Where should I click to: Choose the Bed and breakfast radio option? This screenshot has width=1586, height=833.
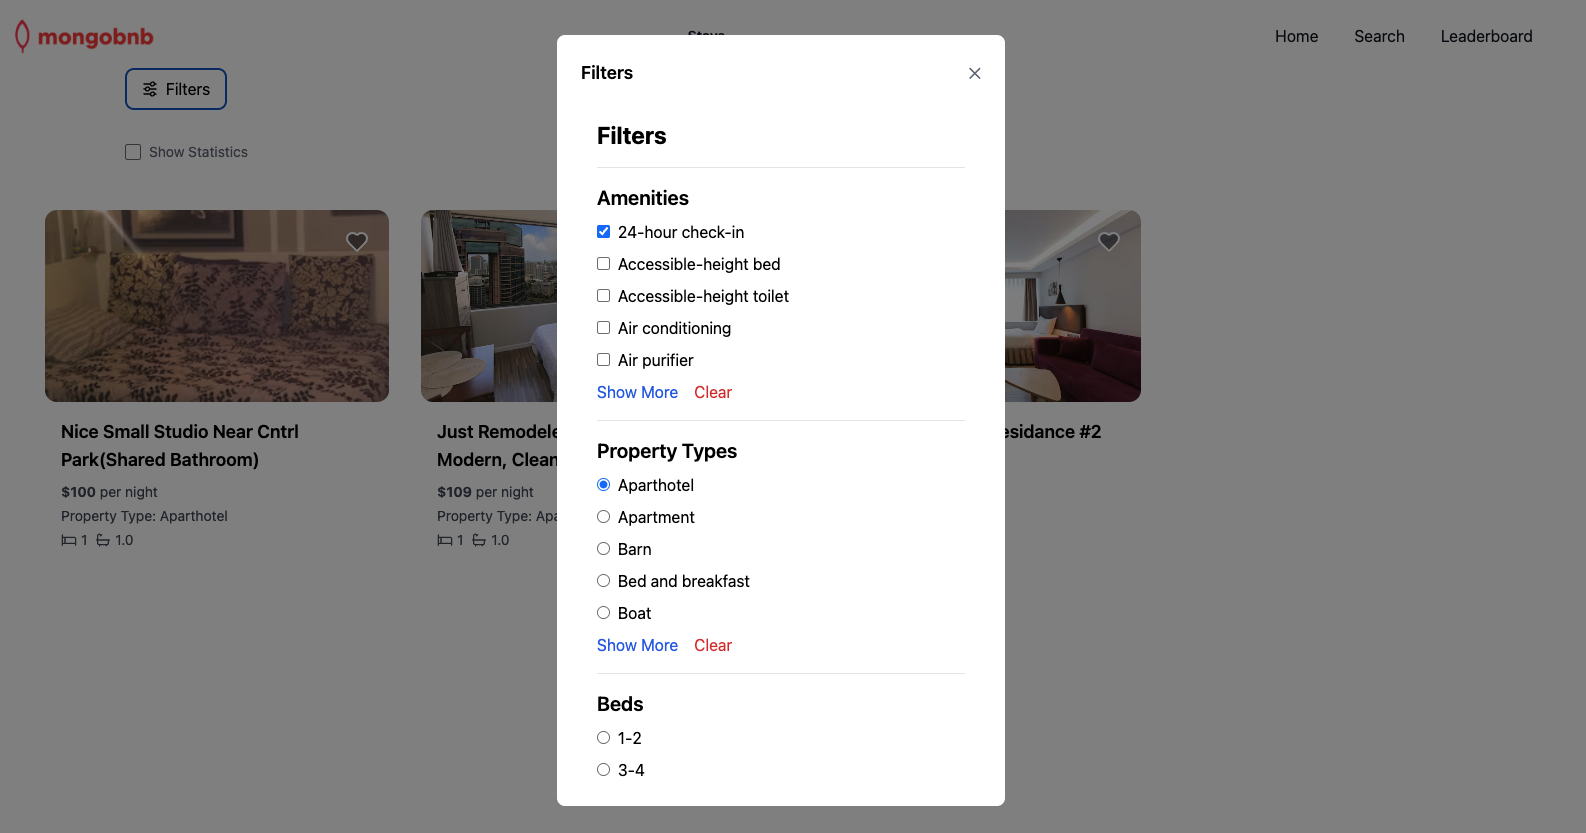click(x=604, y=581)
